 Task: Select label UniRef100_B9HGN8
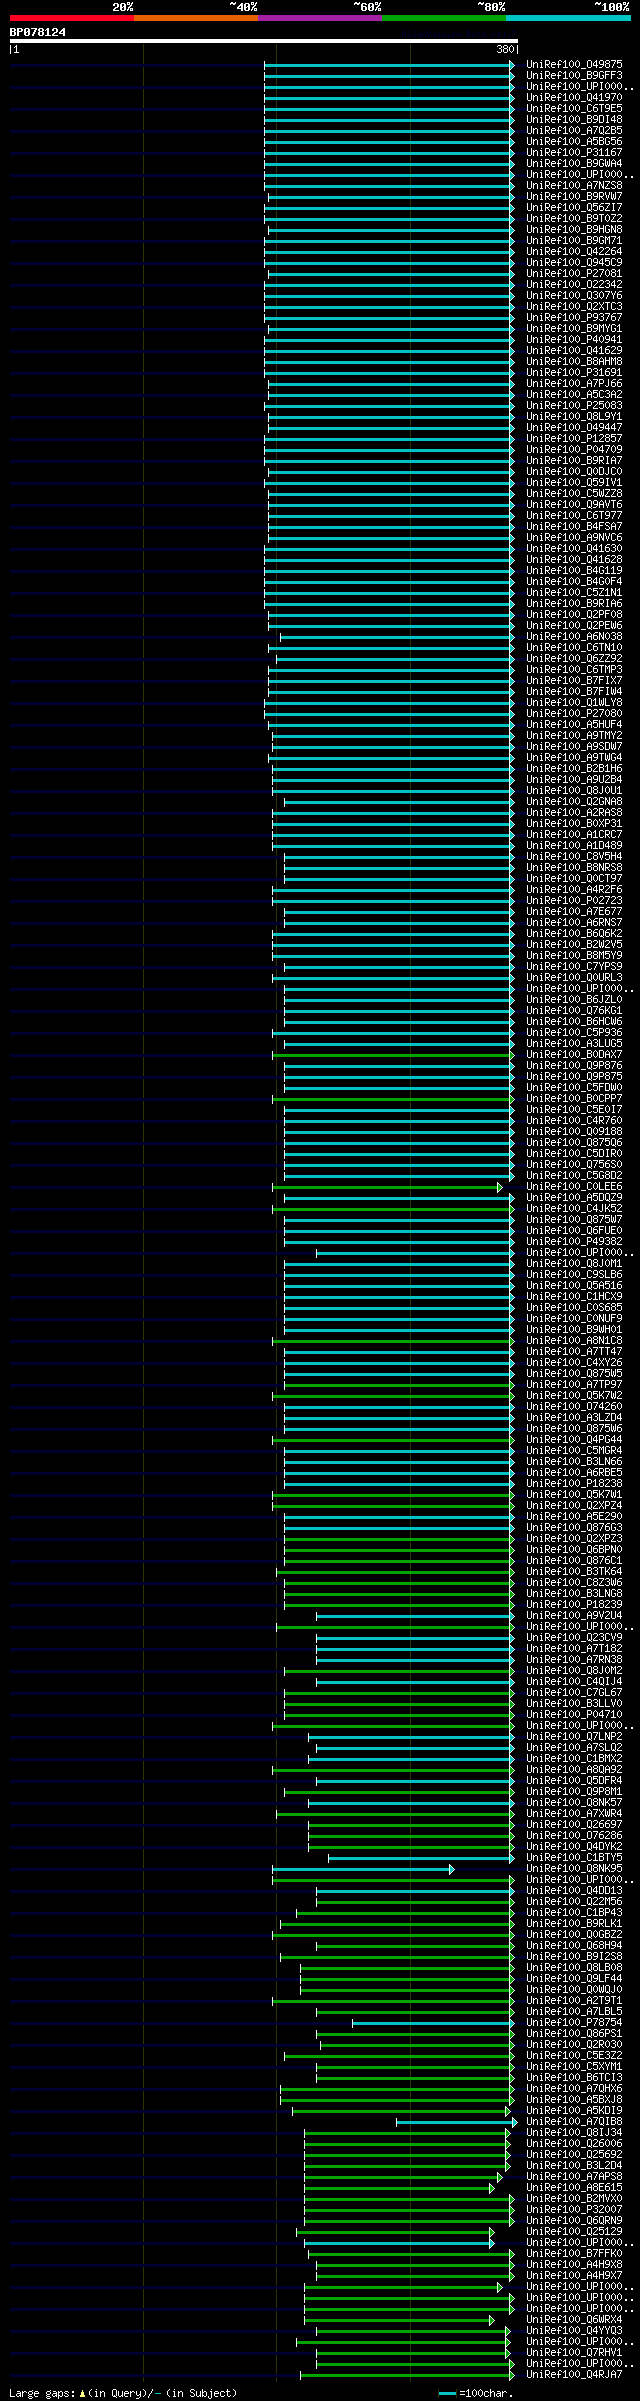574,229
